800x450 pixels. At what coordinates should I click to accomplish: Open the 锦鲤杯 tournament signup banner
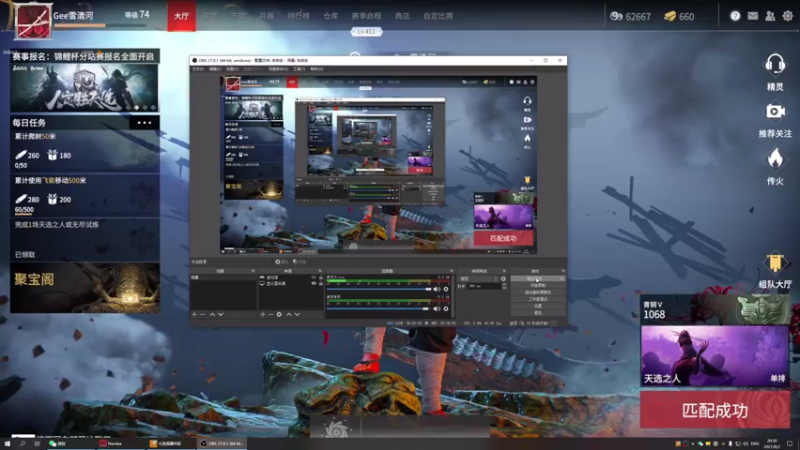[x=85, y=81]
